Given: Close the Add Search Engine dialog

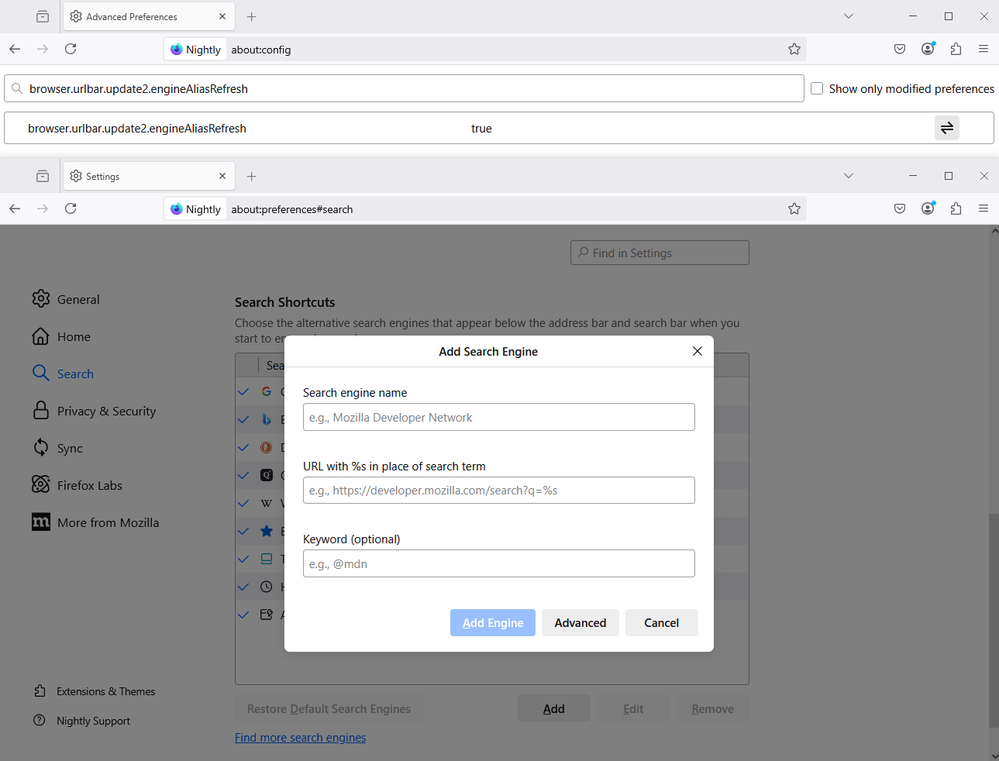Looking at the screenshot, I should [x=697, y=351].
